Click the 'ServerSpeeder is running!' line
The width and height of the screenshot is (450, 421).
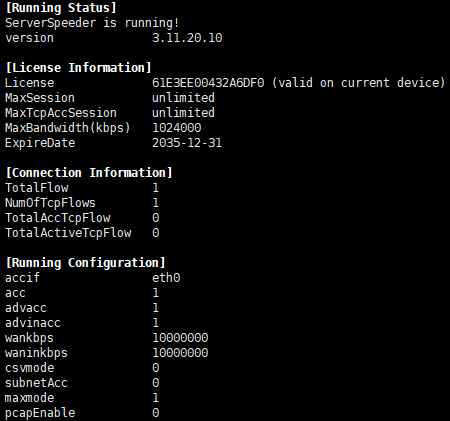(x=92, y=23)
